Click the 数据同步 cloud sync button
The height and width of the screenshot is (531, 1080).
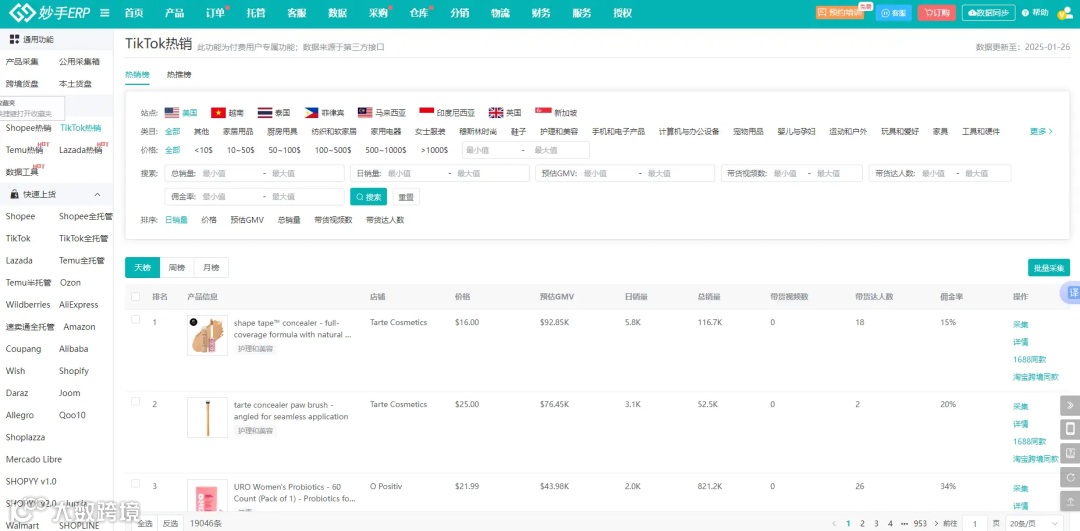(989, 12)
